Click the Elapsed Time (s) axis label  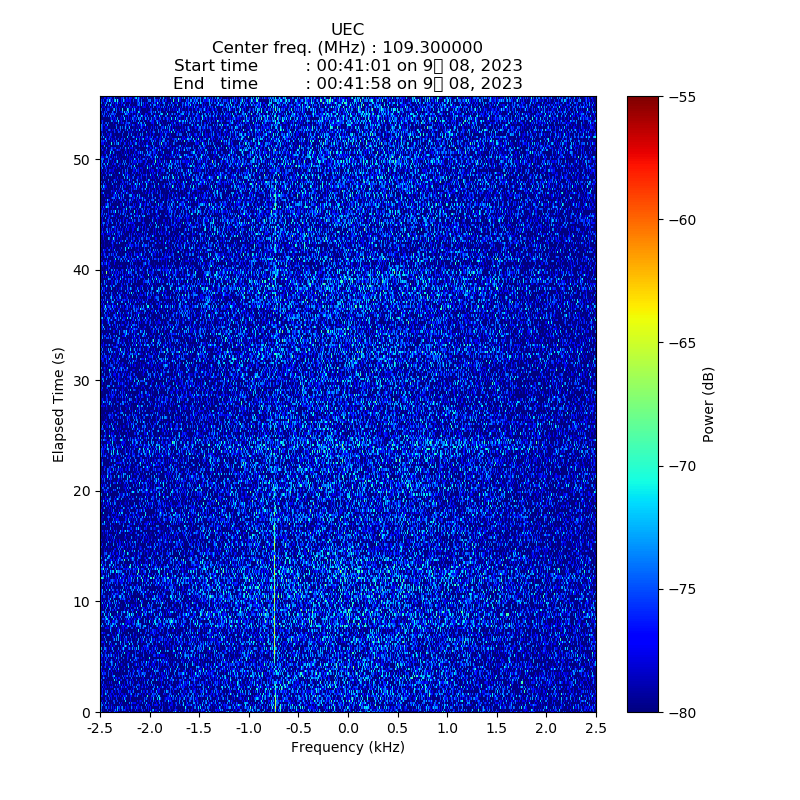point(59,404)
